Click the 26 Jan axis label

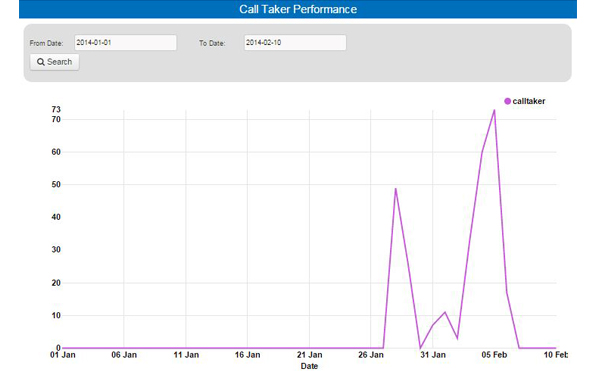371,355
